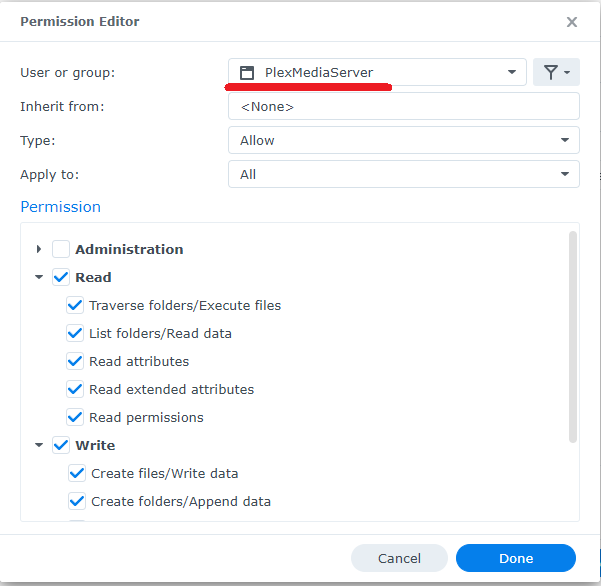The width and height of the screenshot is (601, 586).
Task: Uncheck Read attributes permission
Action: [x=75, y=361]
